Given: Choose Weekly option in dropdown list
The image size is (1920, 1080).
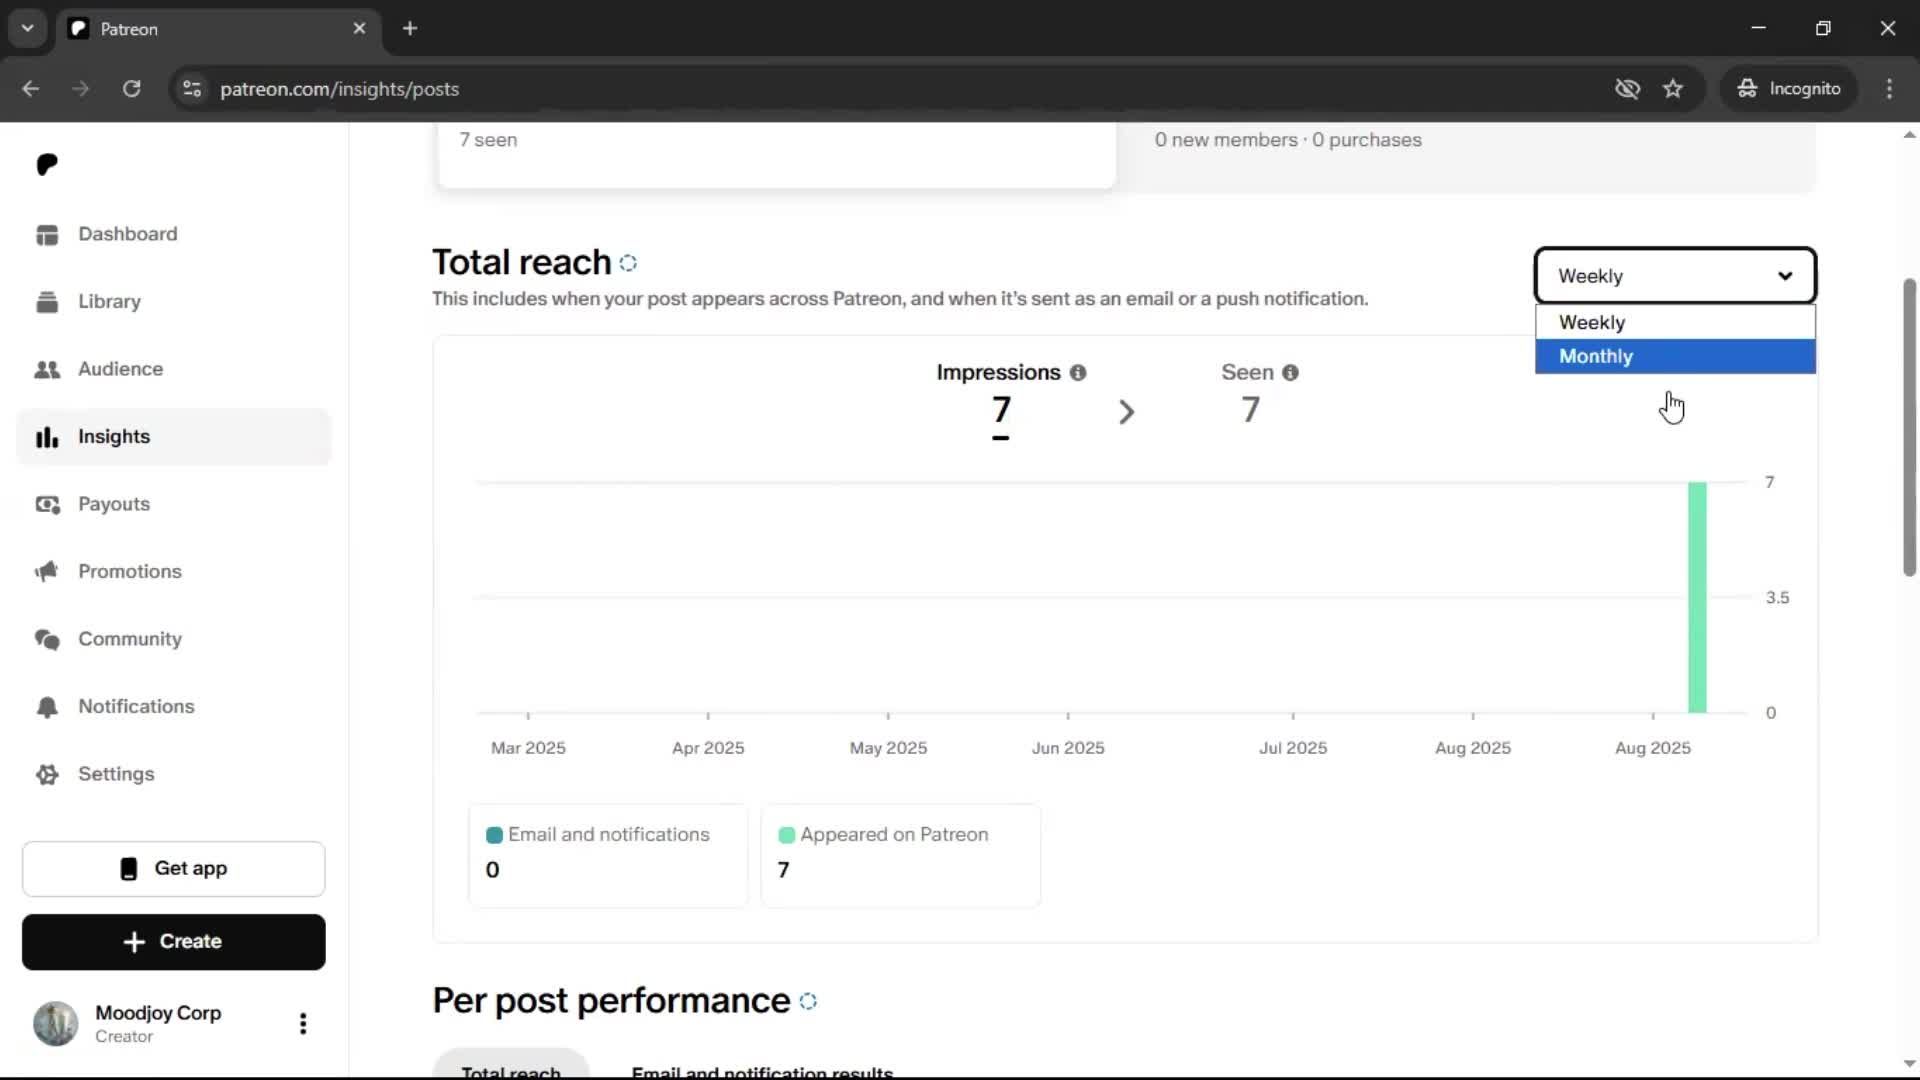Looking at the screenshot, I should pyautogui.click(x=1675, y=322).
